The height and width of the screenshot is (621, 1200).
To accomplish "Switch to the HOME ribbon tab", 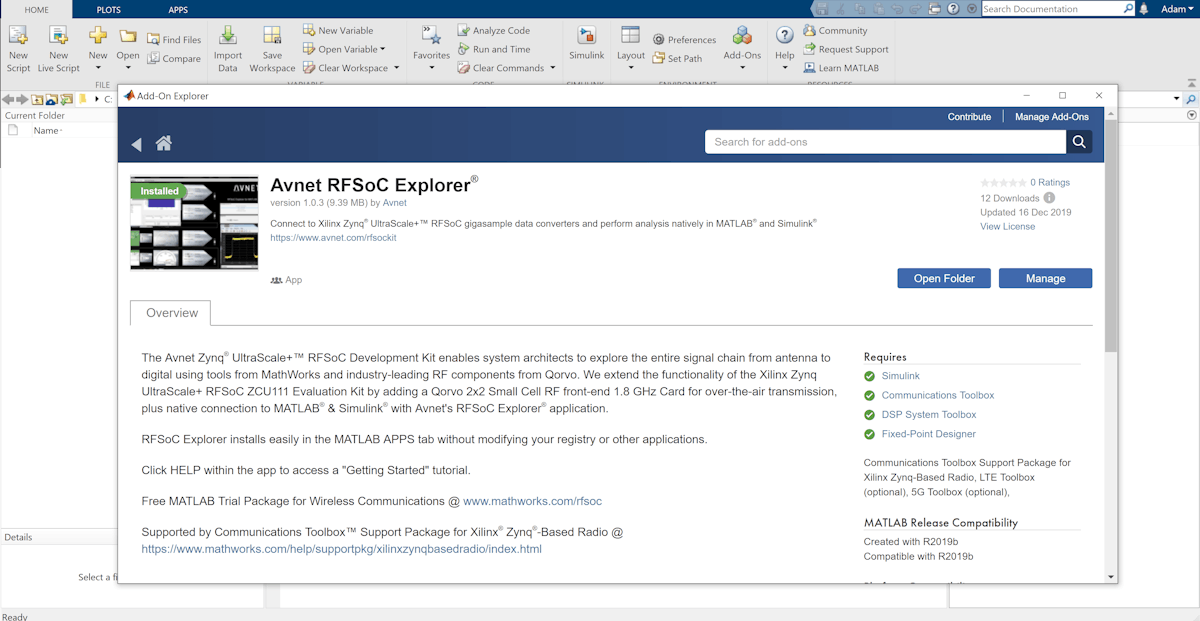I will (35, 9).
